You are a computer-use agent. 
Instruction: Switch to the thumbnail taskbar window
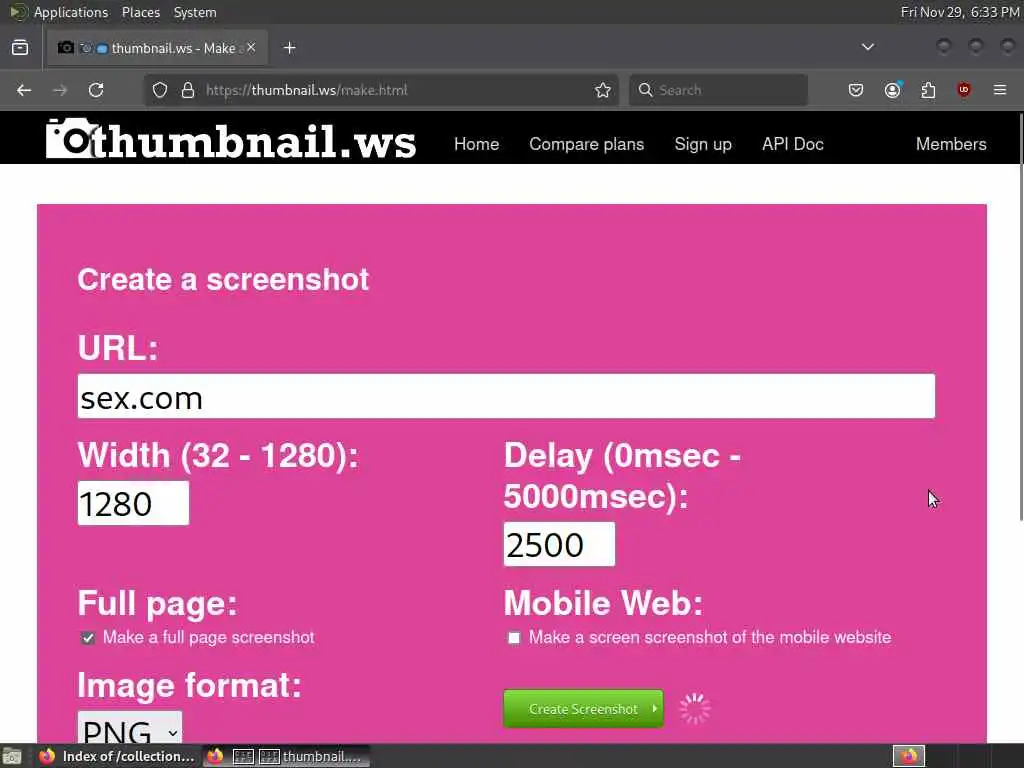286,756
